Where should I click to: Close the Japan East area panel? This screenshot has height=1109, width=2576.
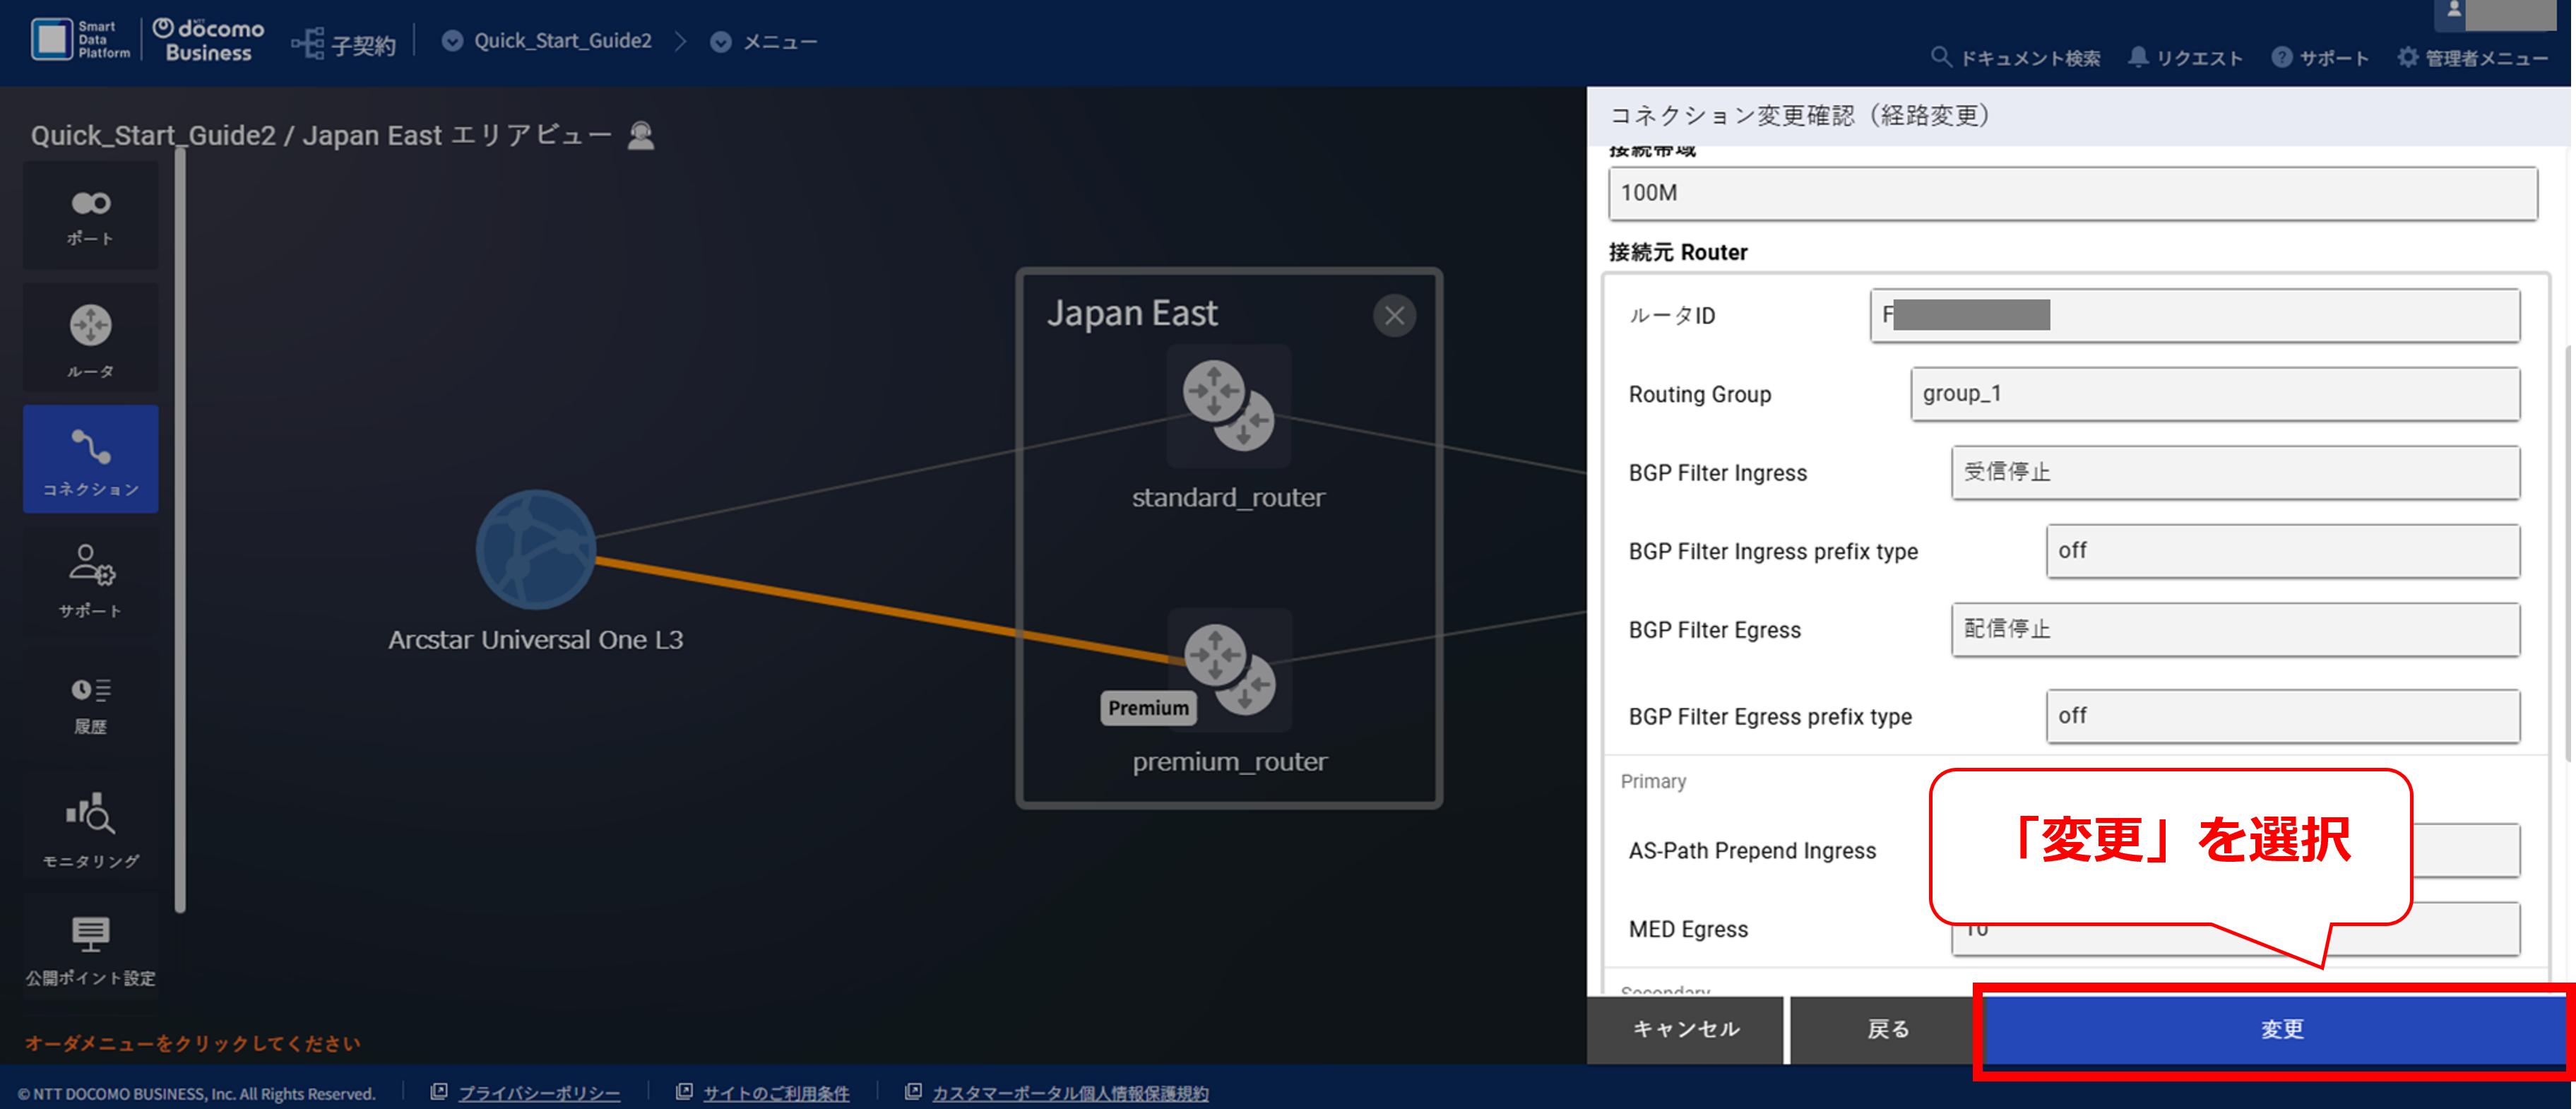pos(1394,316)
